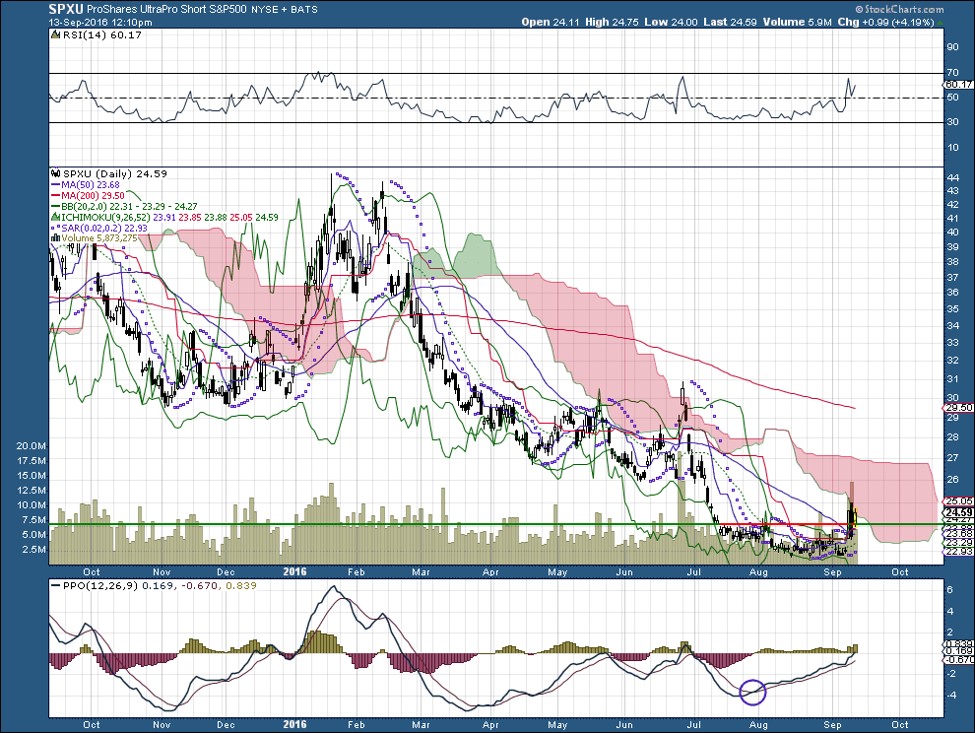Click the 30 oversold level on RSI axis

pyautogui.click(x=953, y=122)
